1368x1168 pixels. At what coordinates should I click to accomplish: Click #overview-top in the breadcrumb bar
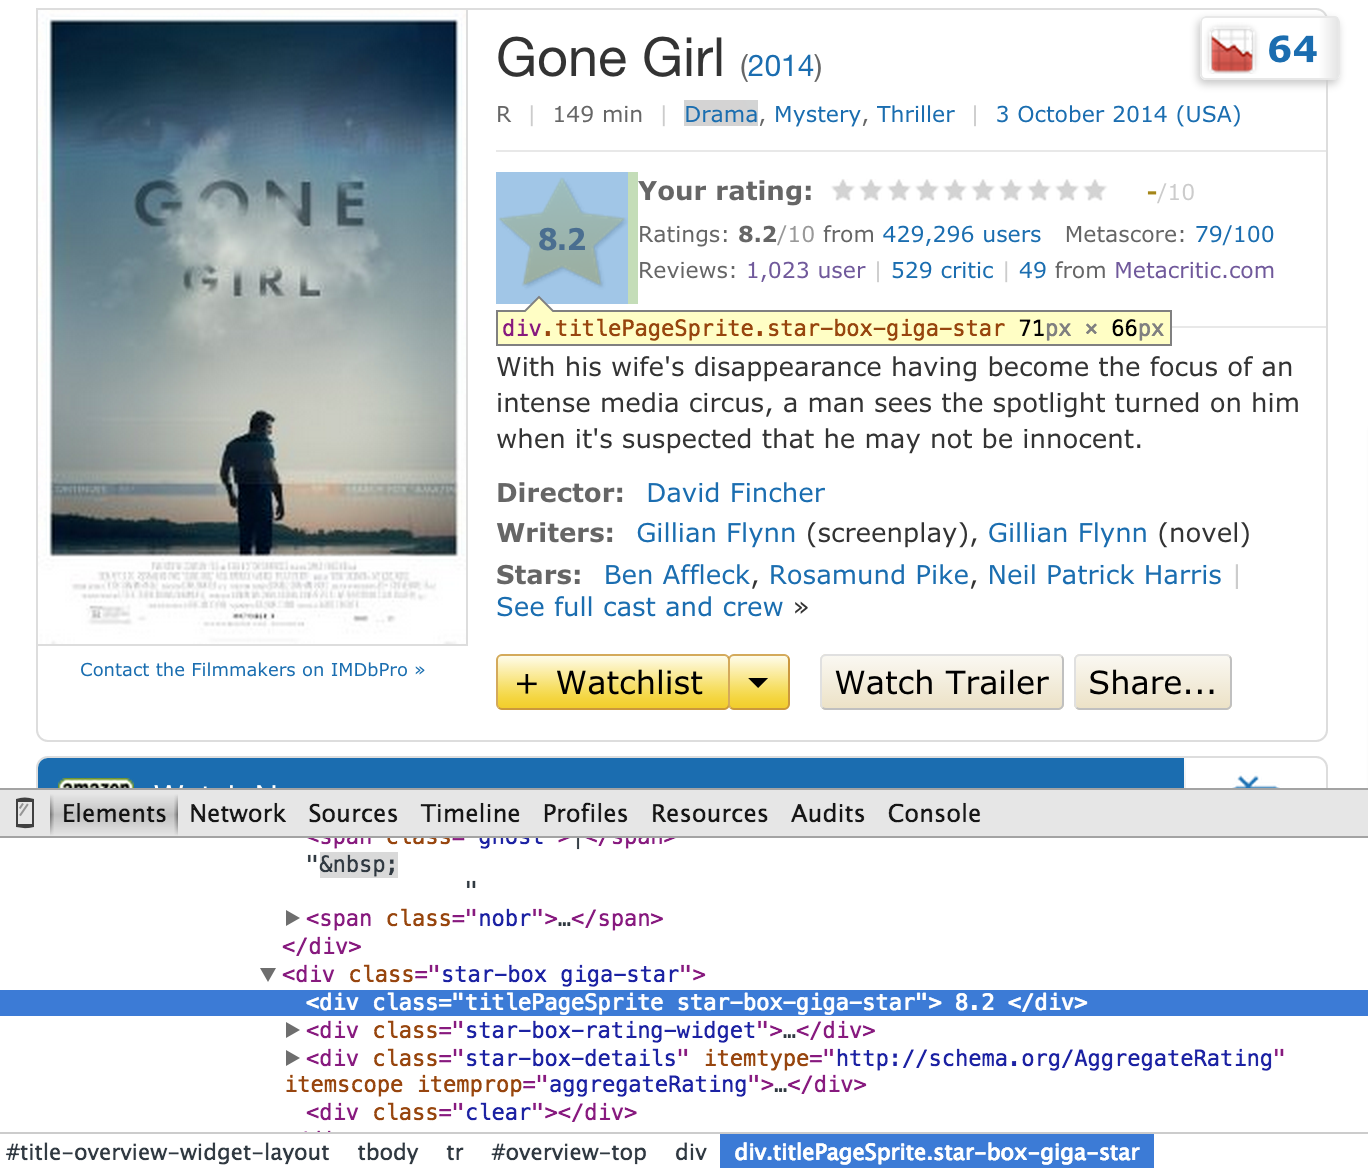[x=569, y=1152]
